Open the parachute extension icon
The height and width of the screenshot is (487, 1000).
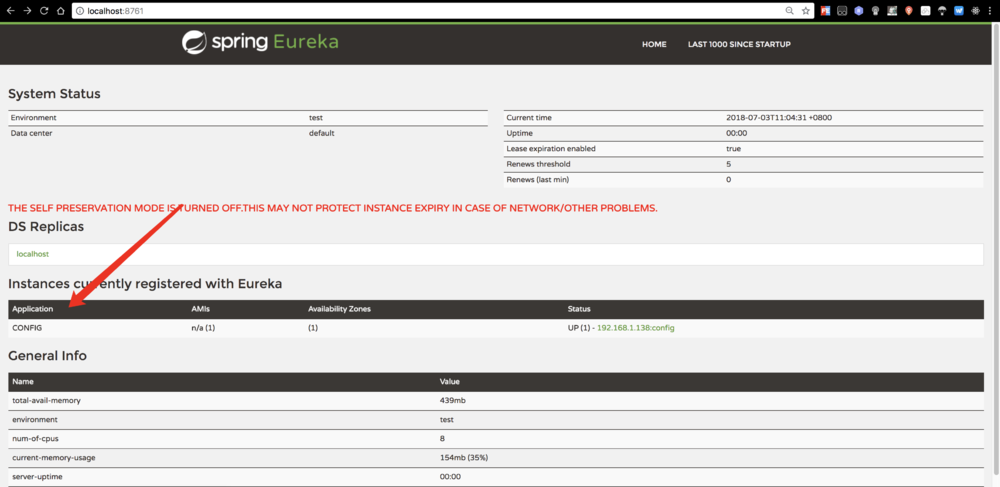coord(942,11)
